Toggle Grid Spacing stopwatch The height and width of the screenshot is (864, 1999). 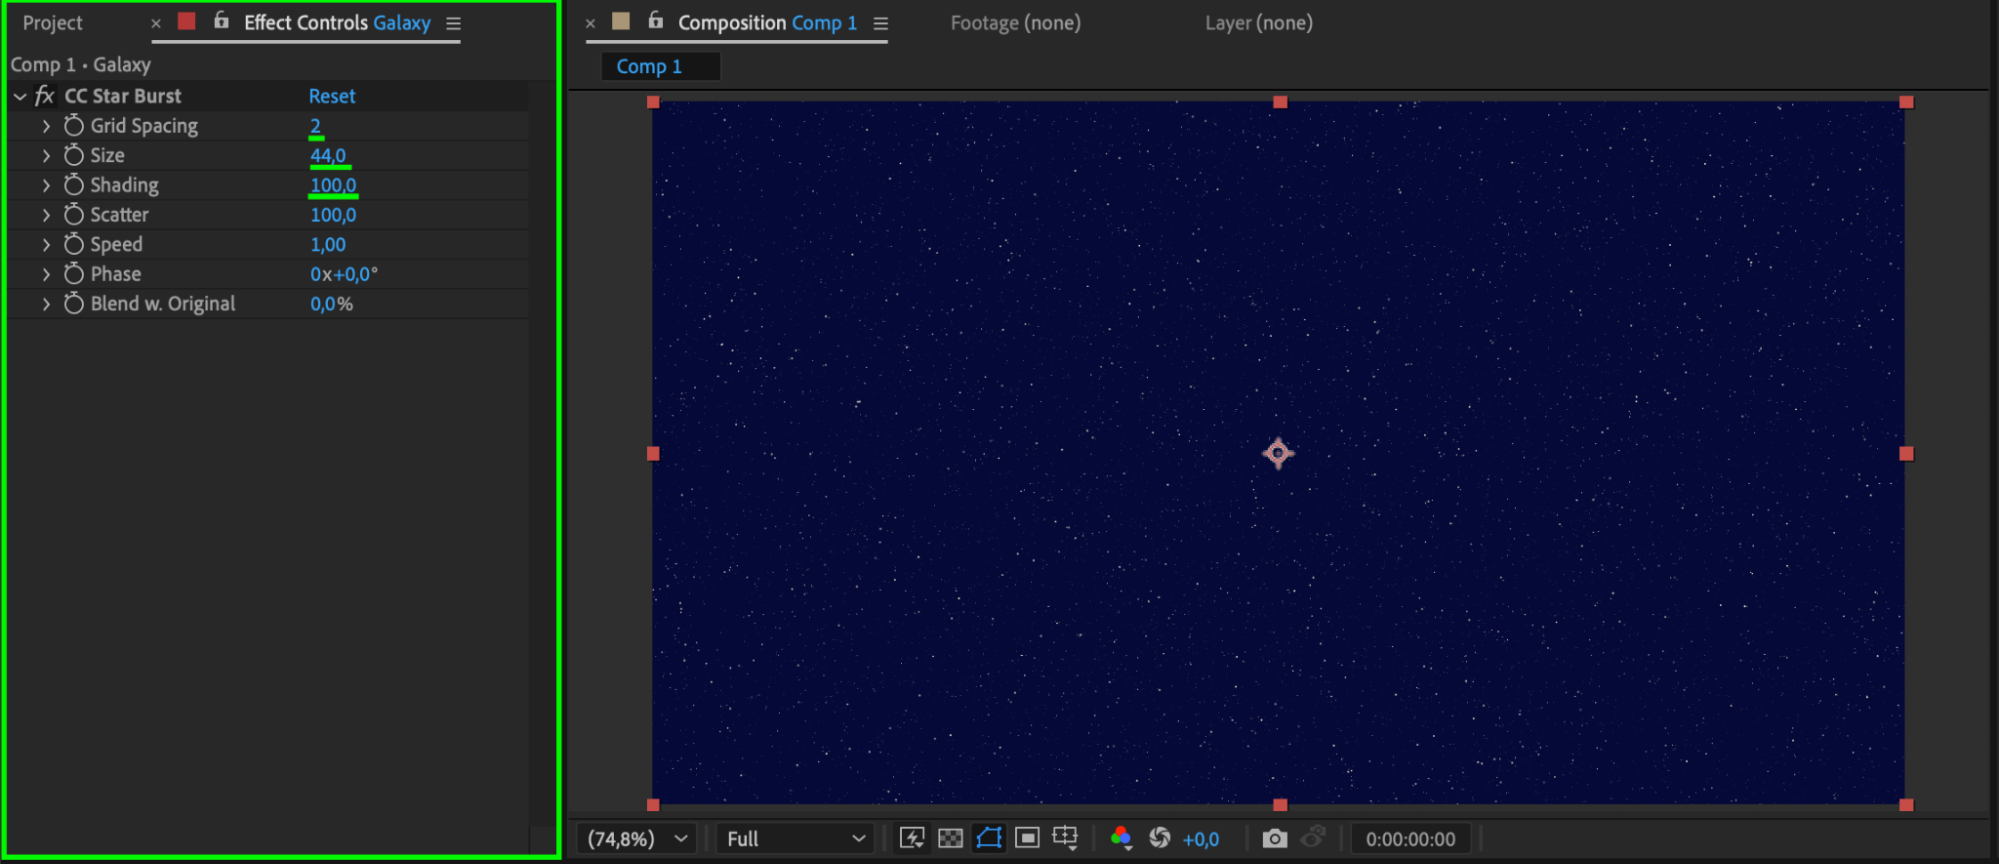pos(74,126)
